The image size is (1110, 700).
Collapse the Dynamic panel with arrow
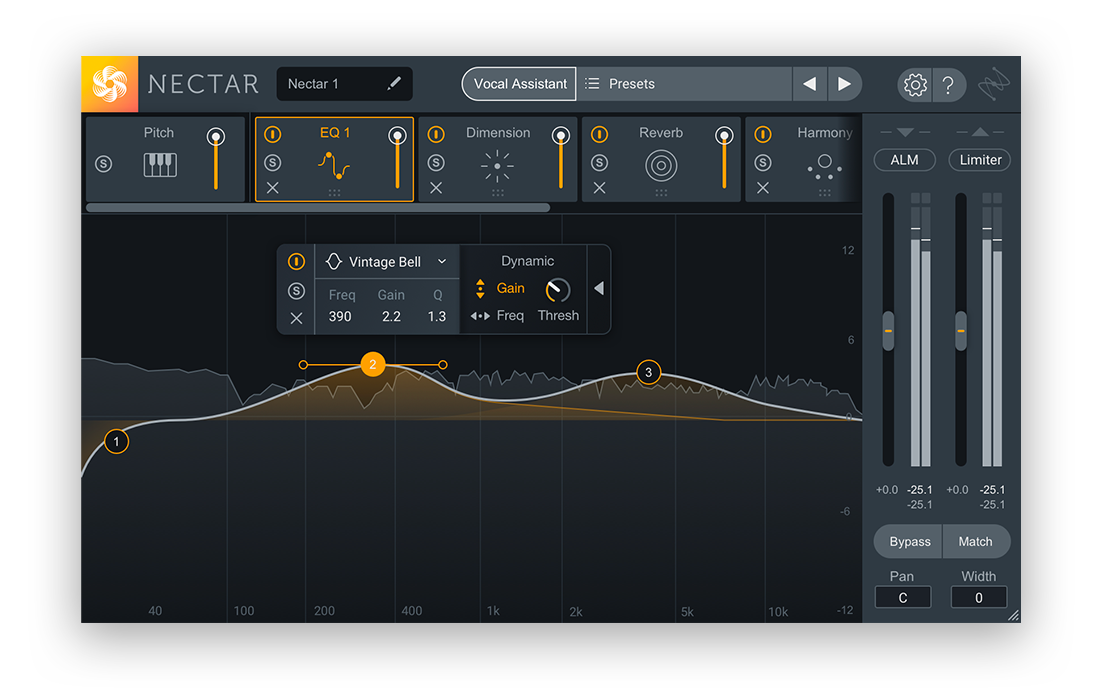[599, 289]
